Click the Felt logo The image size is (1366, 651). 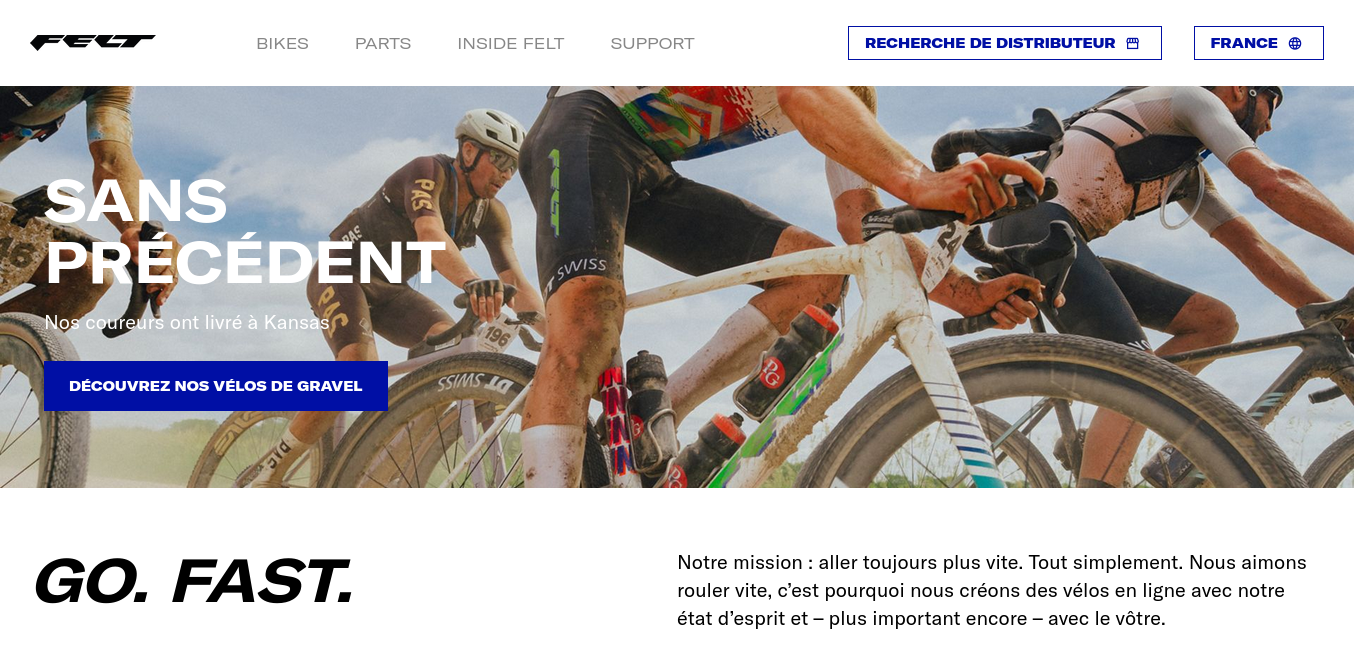pos(92,42)
